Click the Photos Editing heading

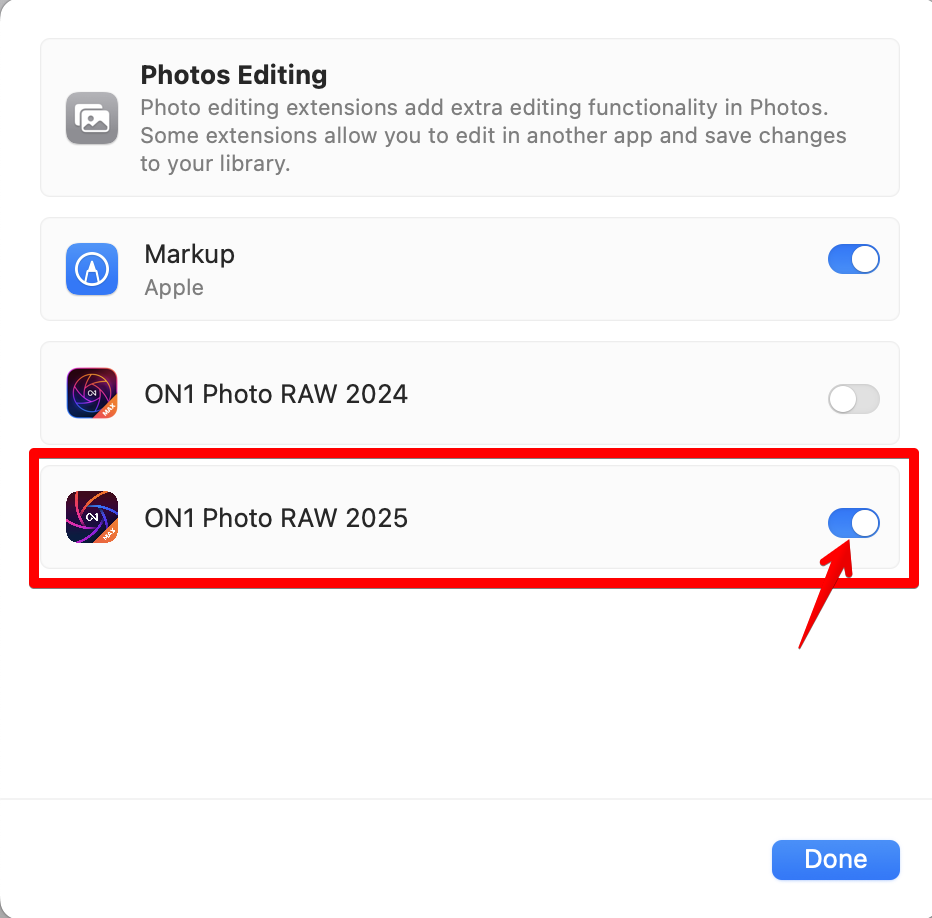(234, 75)
